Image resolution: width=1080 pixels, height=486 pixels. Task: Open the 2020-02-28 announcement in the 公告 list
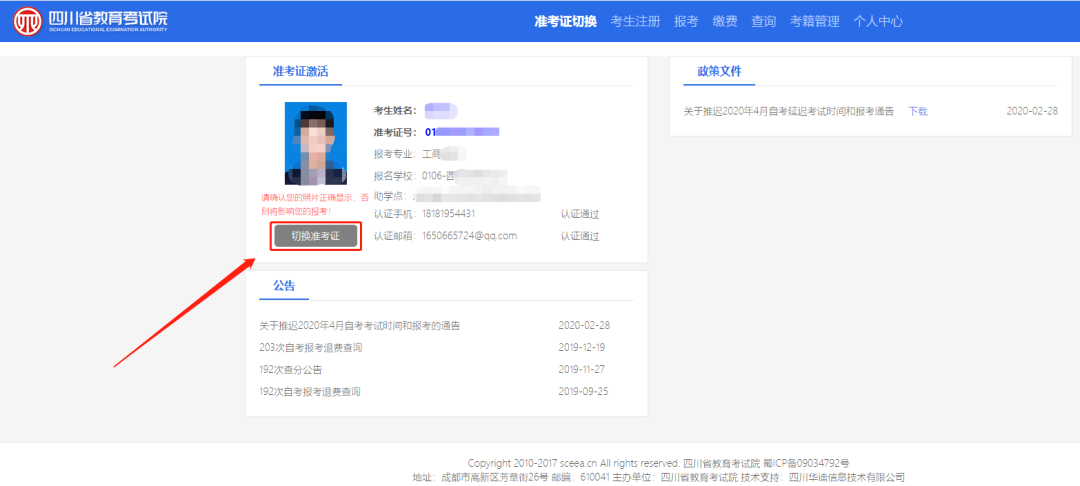(359, 326)
